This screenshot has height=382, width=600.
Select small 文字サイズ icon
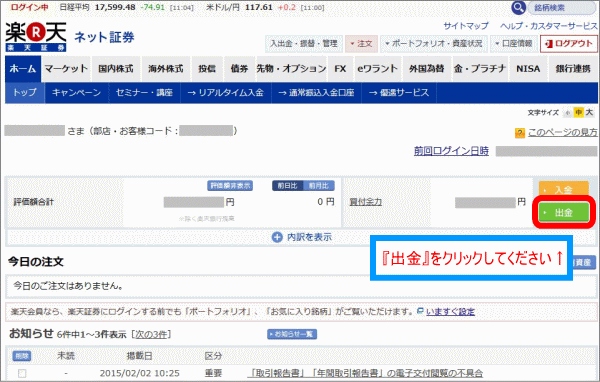(x=568, y=113)
